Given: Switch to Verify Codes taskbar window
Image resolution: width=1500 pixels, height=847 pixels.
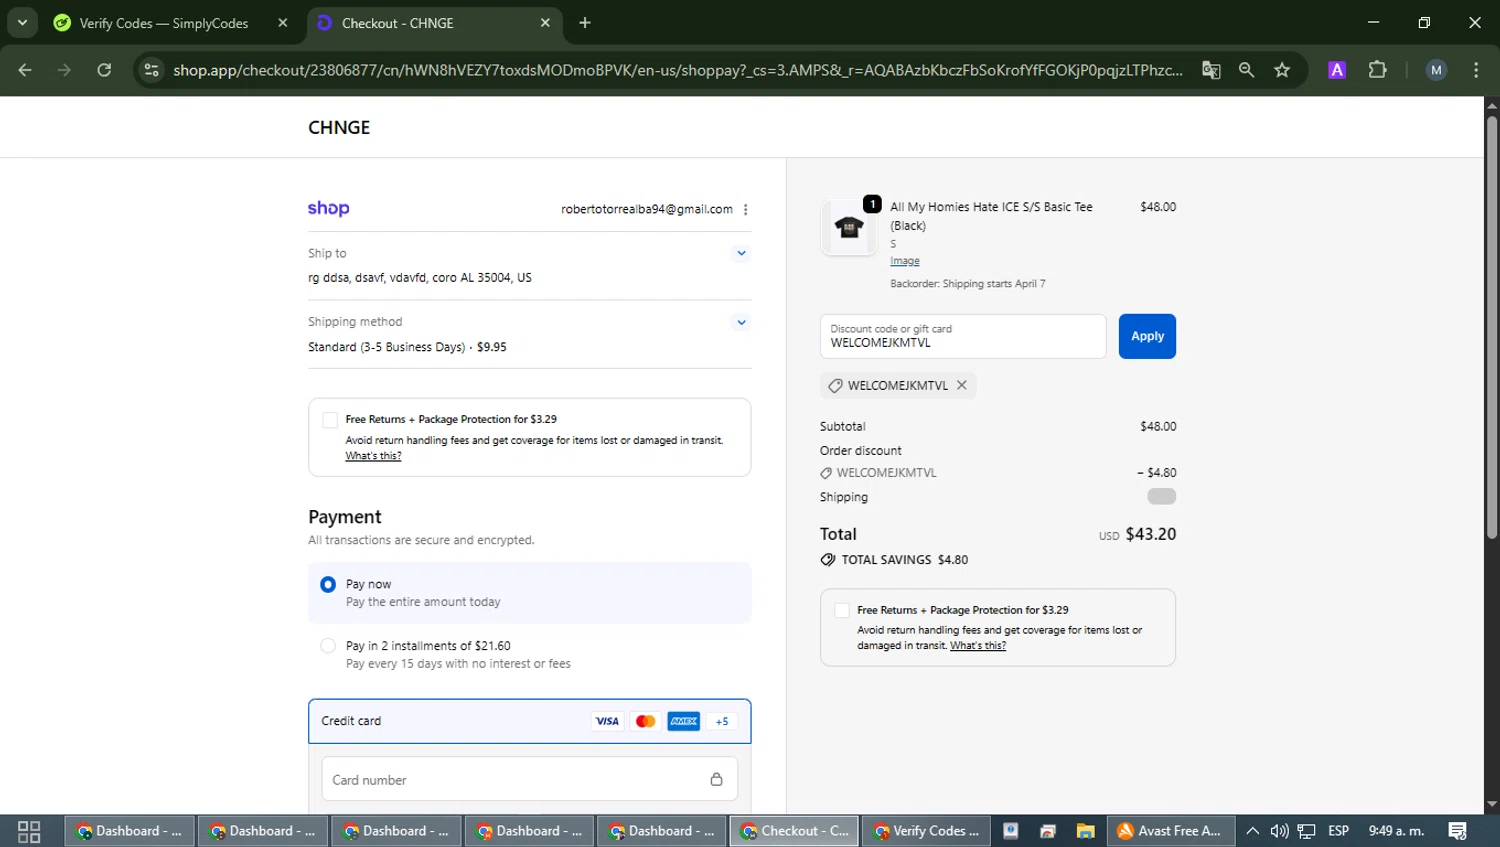Looking at the screenshot, I should coord(926,831).
